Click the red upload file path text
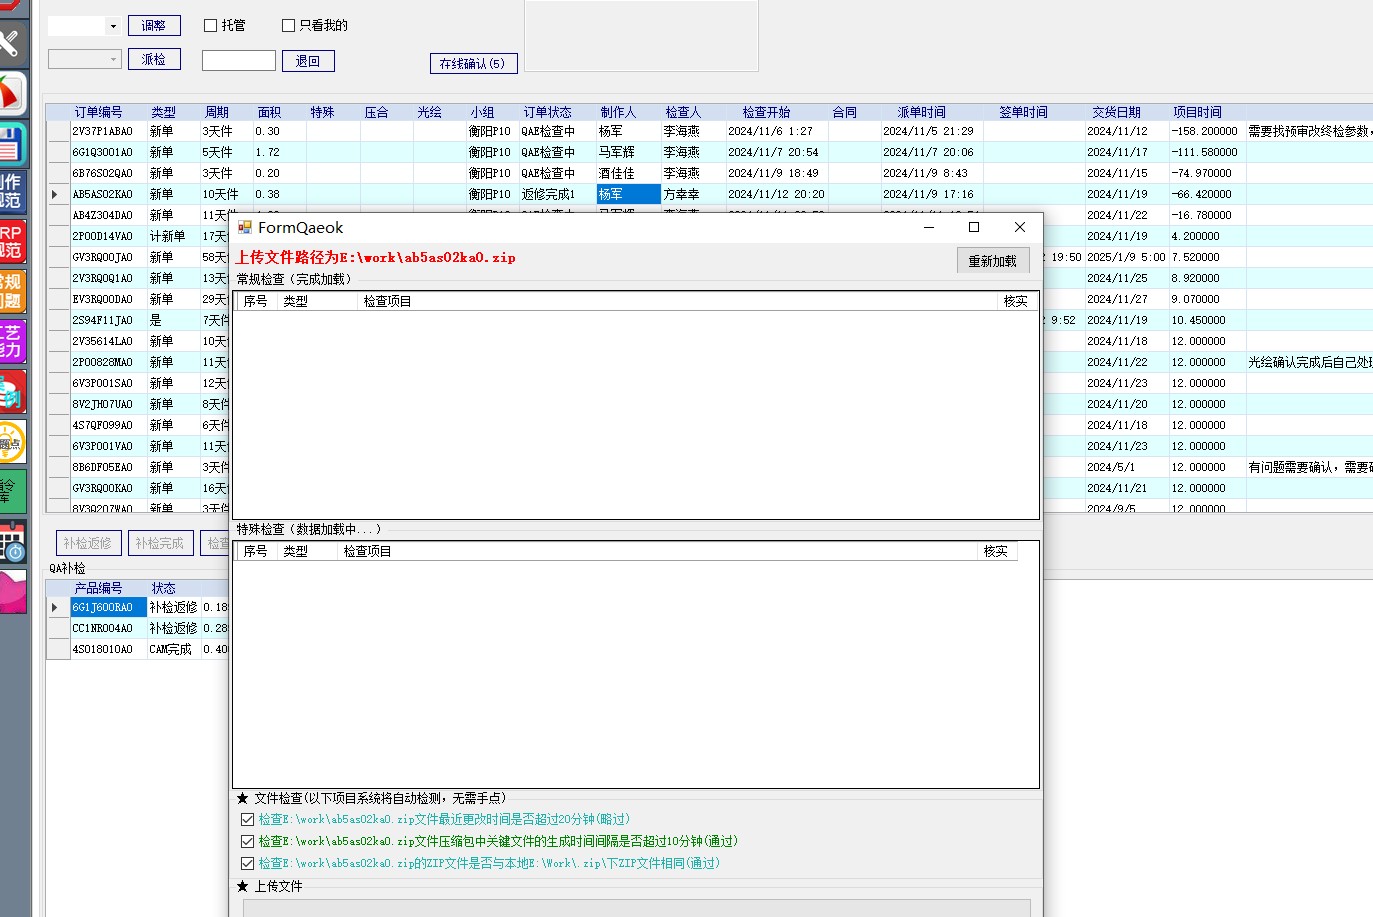The width and height of the screenshot is (1373, 917). [x=376, y=258]
